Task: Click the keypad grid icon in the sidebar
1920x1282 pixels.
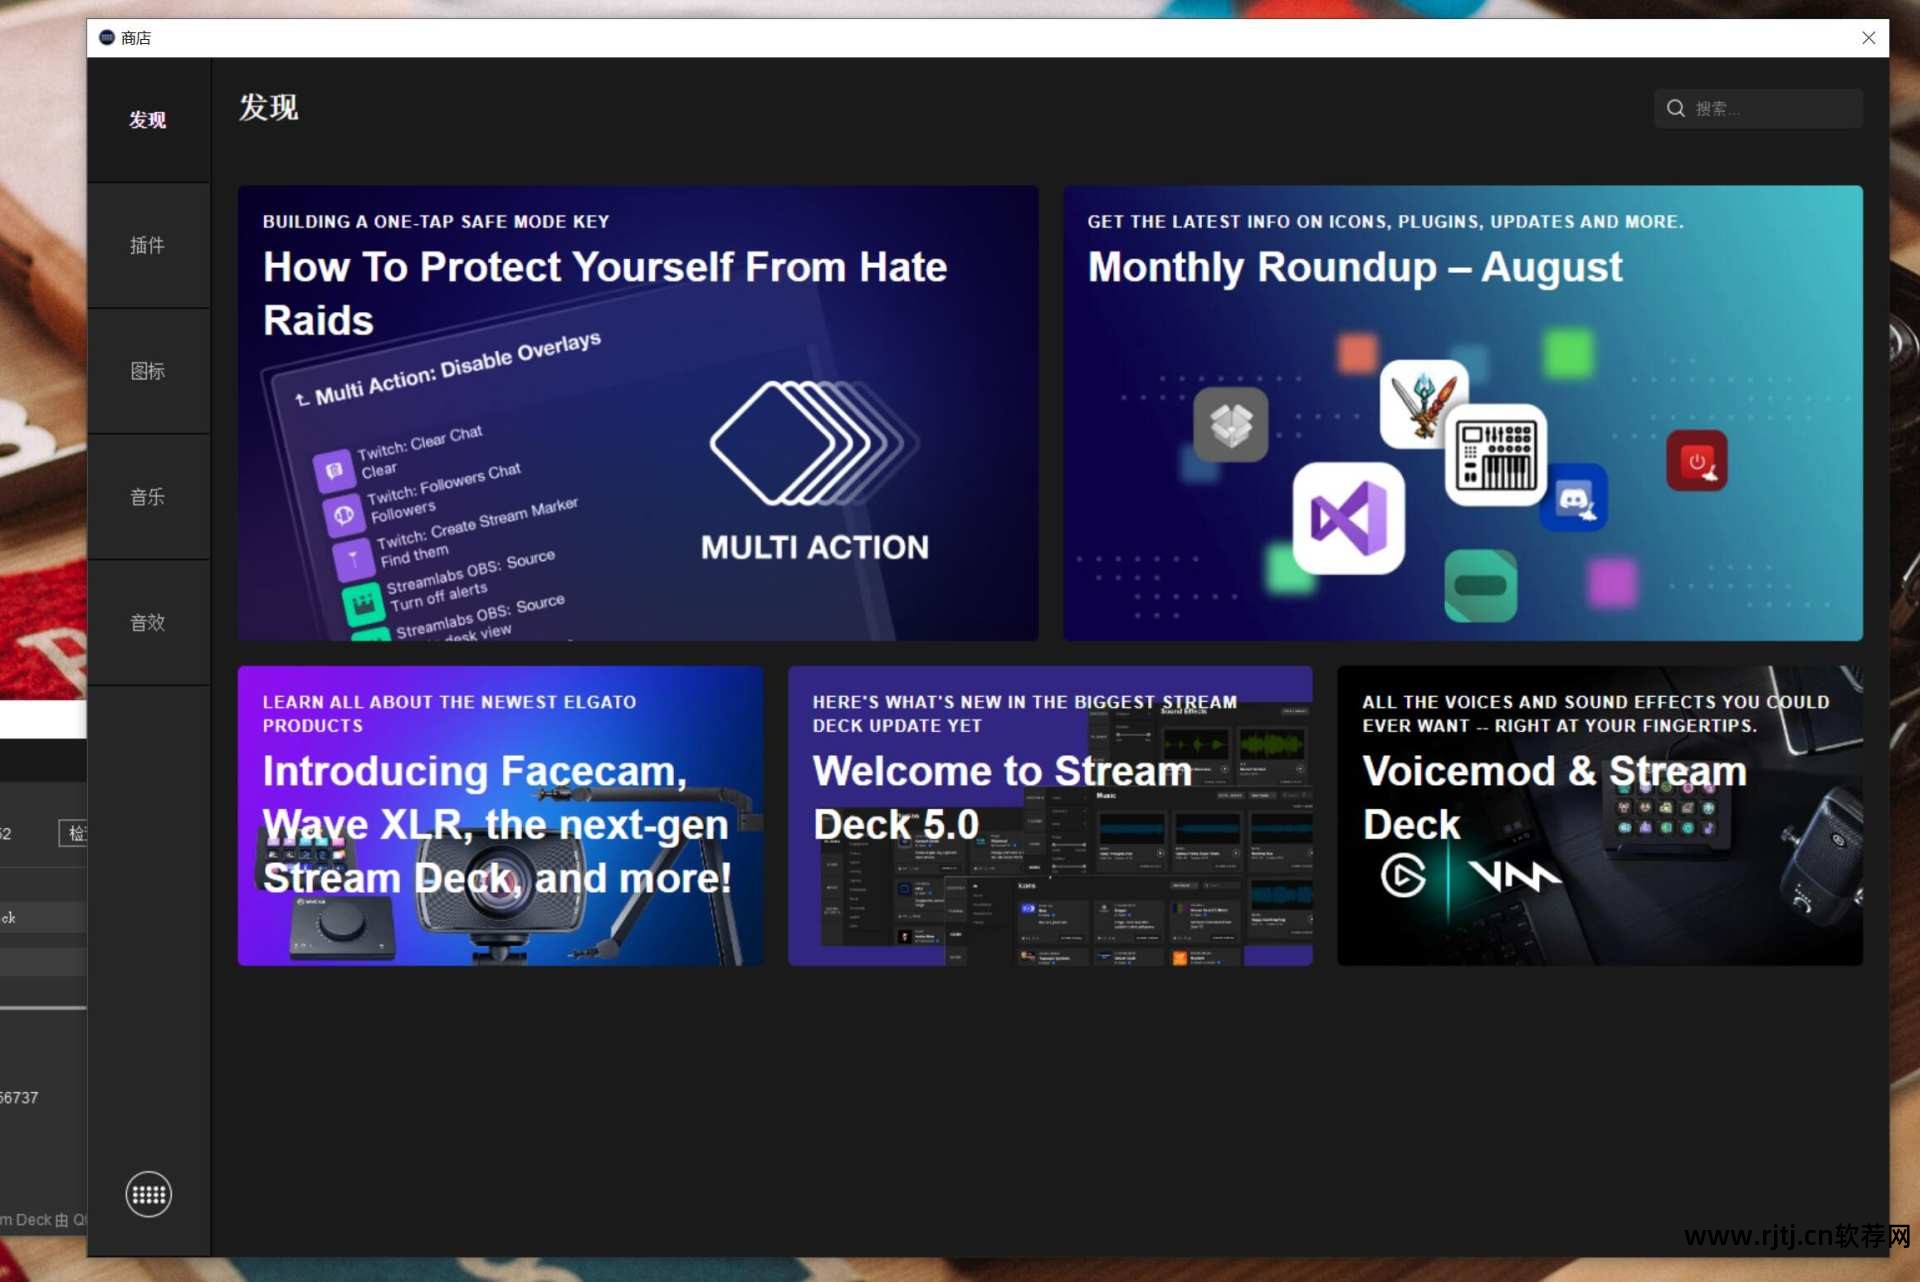Action: [x=148, y=1194]
